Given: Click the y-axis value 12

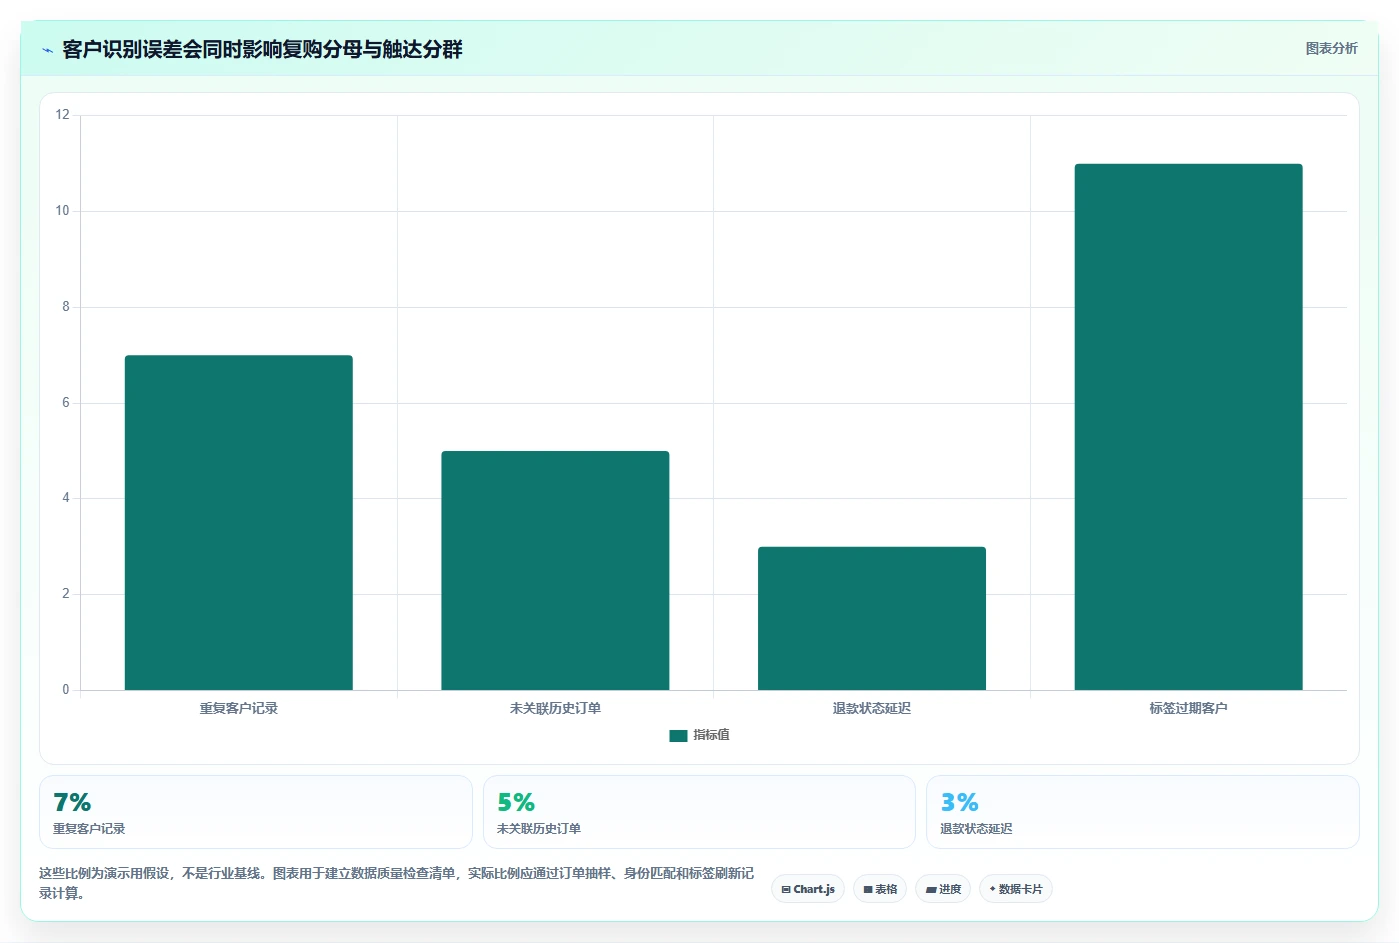Looking at the screenshot, I should tap(63, 115).
